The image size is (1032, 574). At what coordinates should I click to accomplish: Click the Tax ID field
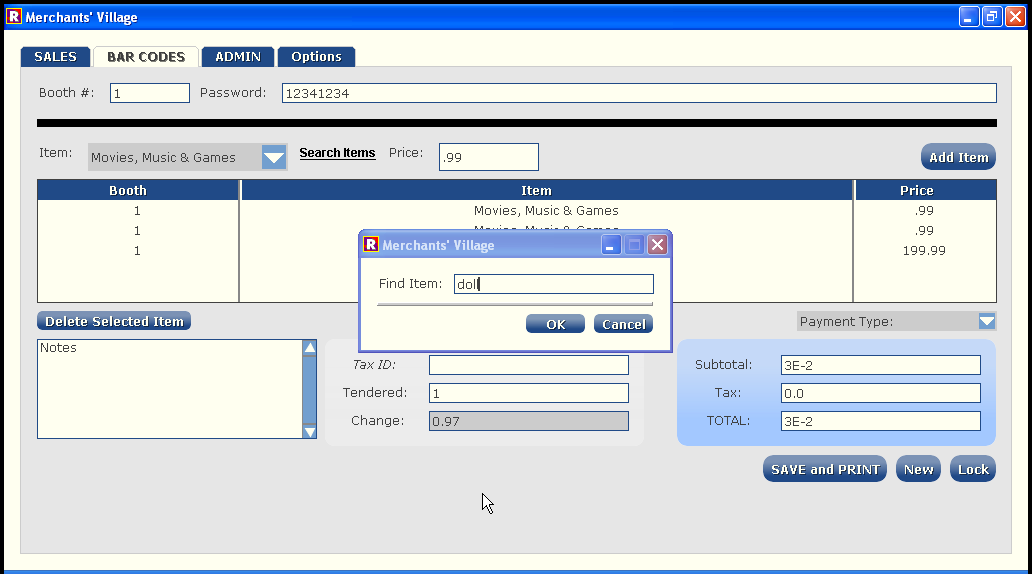coord(529,365)
